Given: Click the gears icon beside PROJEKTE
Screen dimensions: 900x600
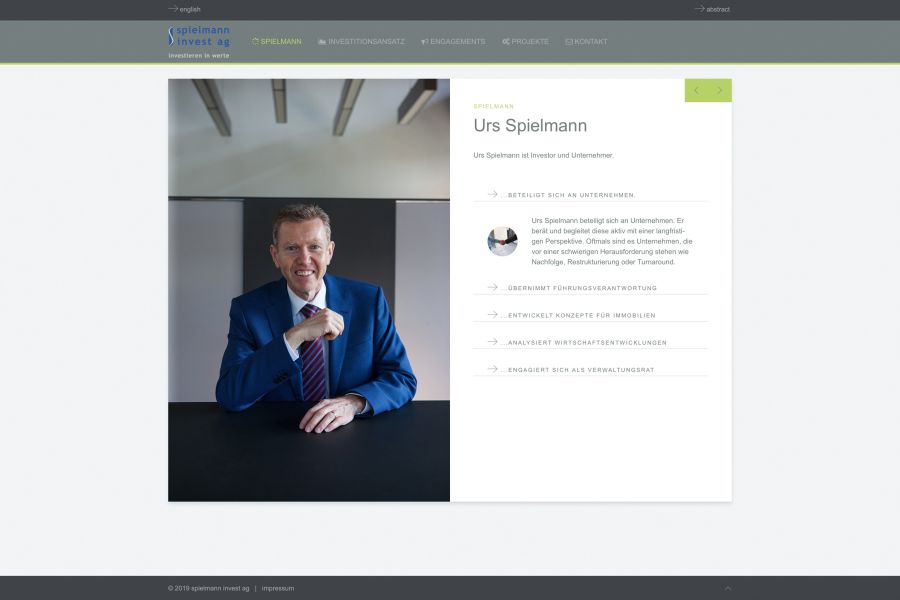Looking at the screenshot, I should [x=506, y=41].
